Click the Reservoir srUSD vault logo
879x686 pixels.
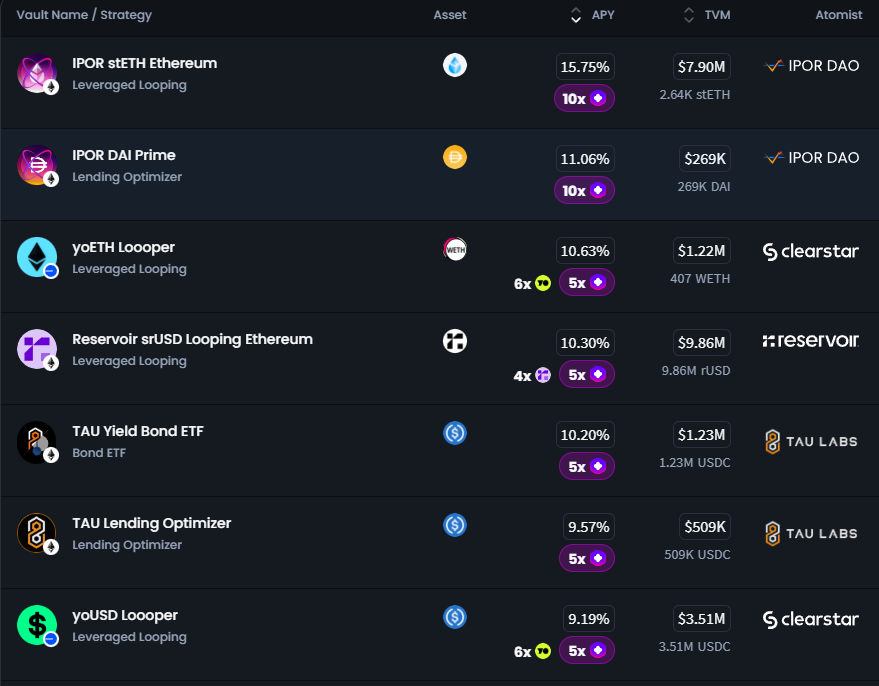[37, 349]
